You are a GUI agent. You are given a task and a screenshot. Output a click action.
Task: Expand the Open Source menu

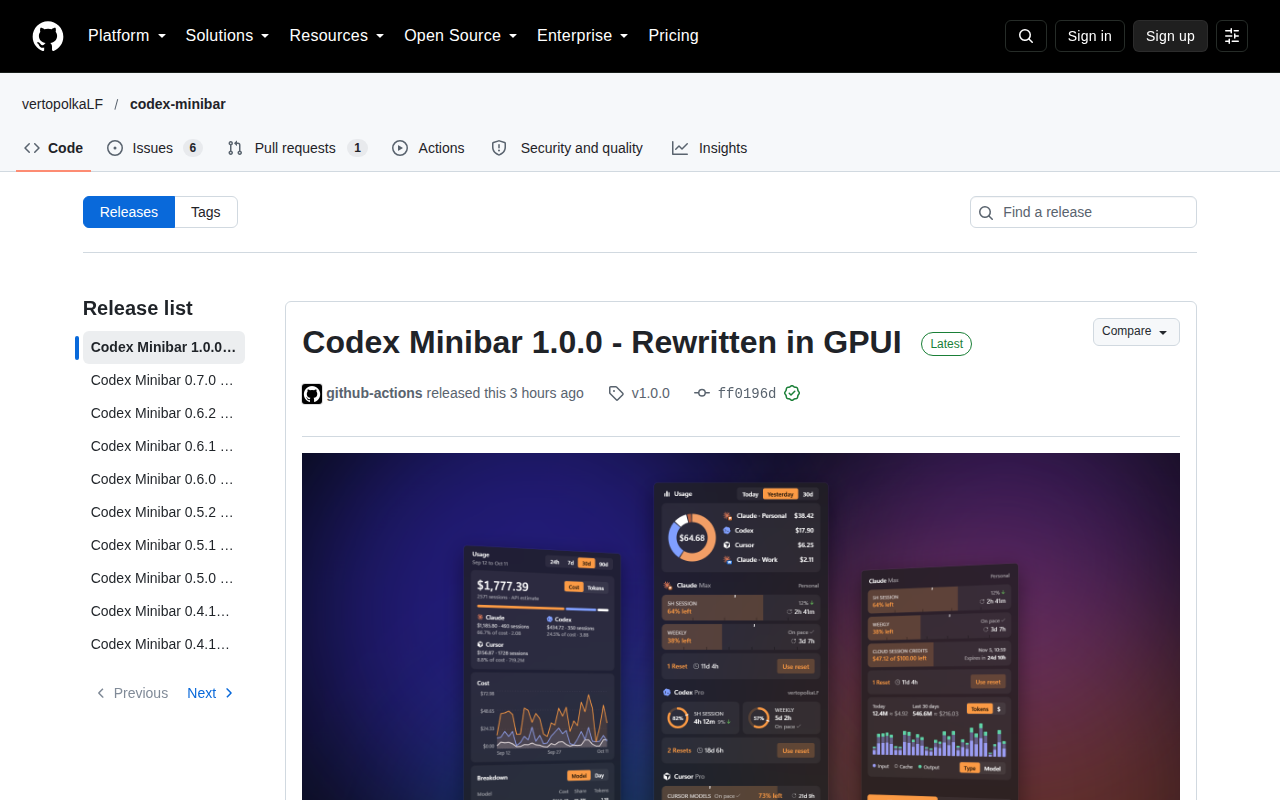point(460,36)
